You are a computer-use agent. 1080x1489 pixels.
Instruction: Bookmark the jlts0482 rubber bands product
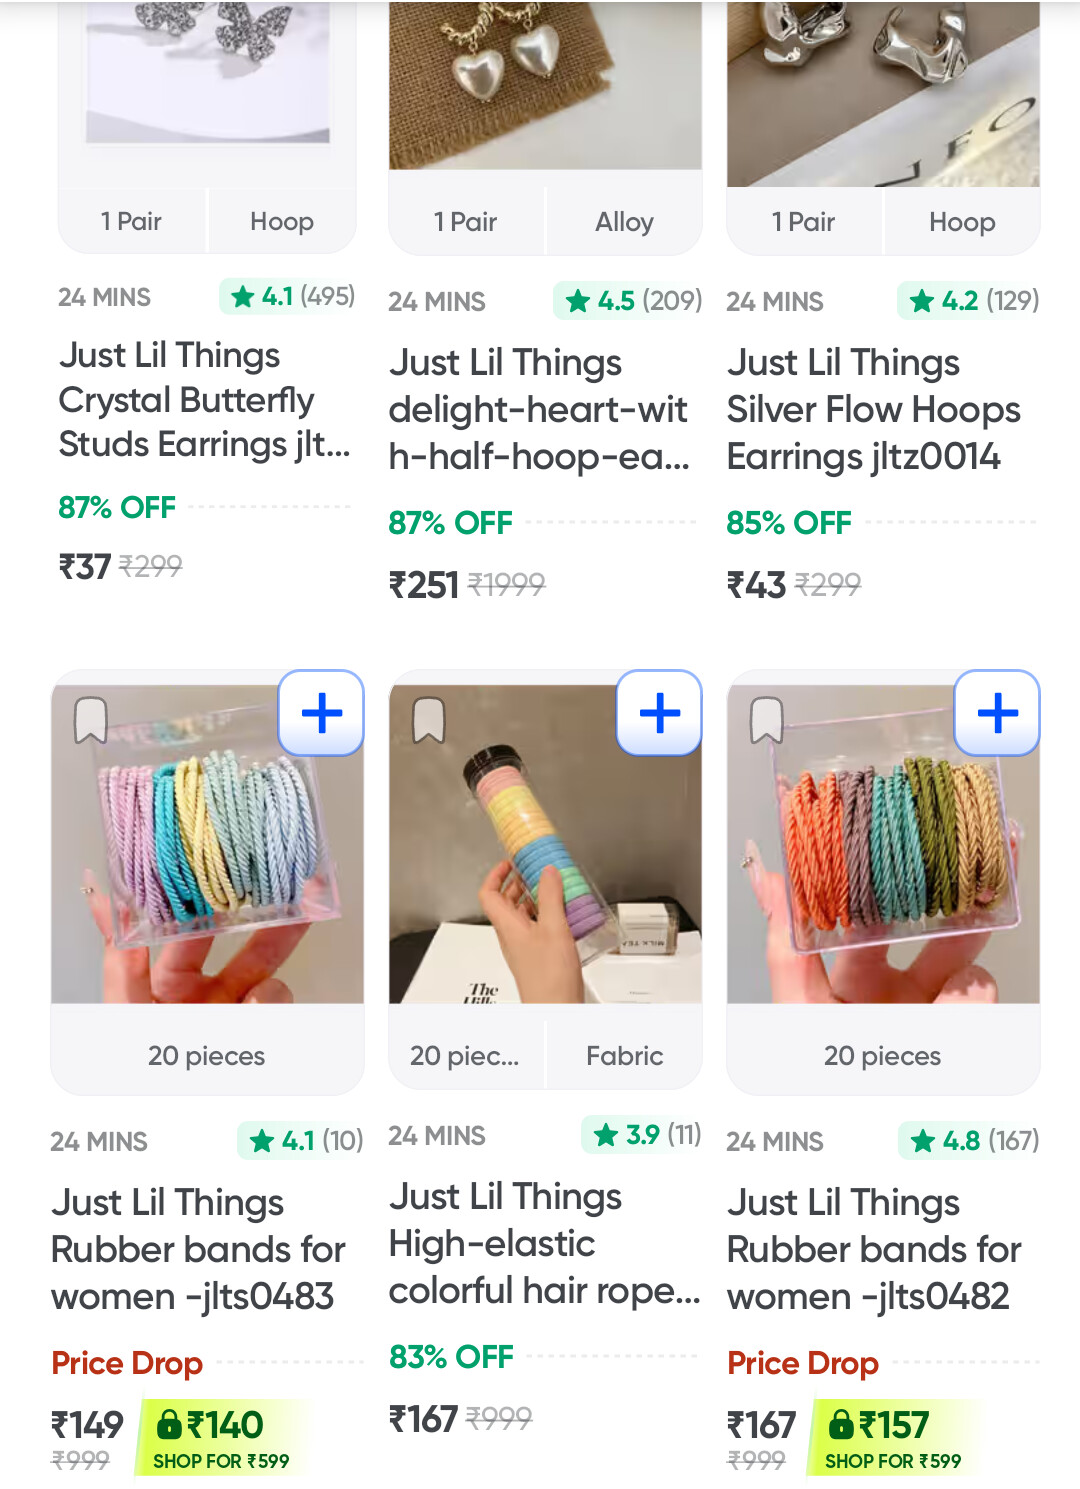click(x=767, y=719)
